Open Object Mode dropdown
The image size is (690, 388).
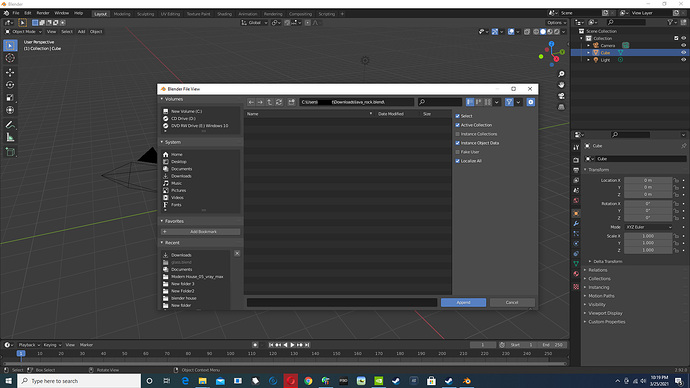[23, 32]
